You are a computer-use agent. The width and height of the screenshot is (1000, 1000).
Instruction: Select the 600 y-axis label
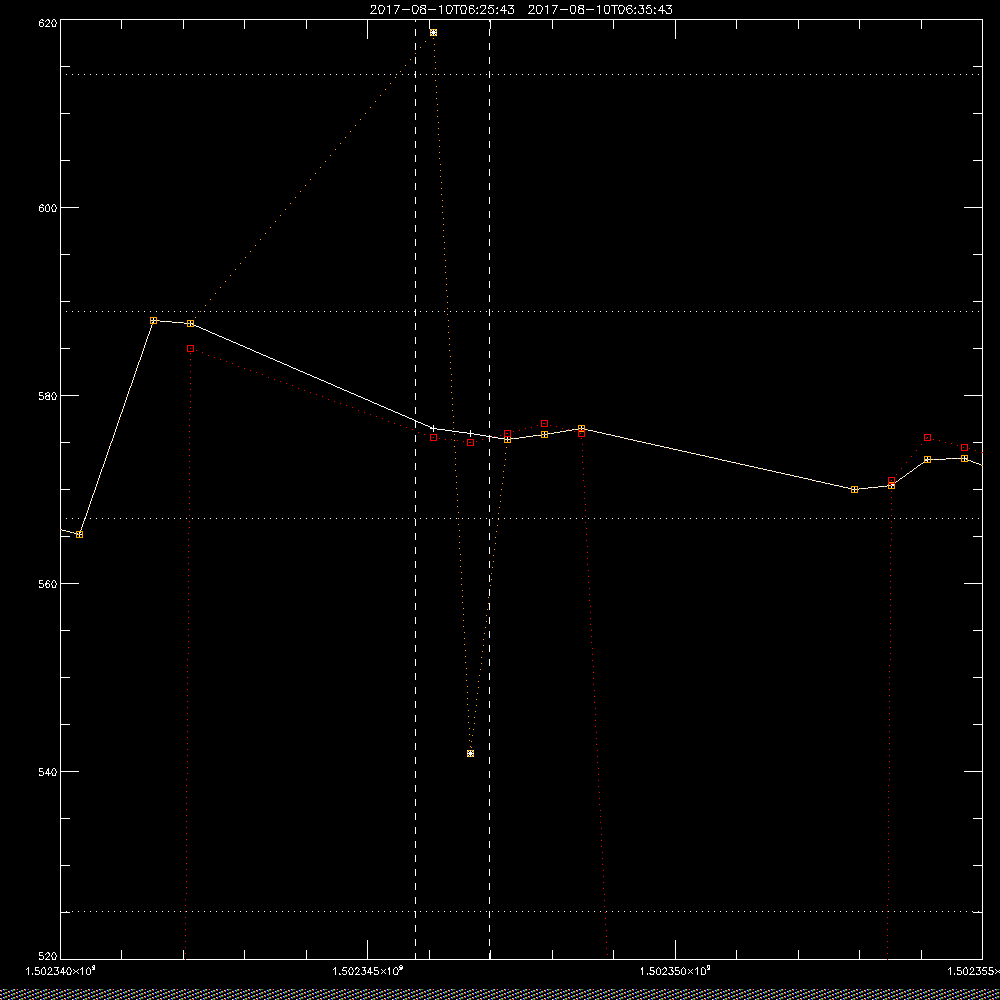pos(48,208)
